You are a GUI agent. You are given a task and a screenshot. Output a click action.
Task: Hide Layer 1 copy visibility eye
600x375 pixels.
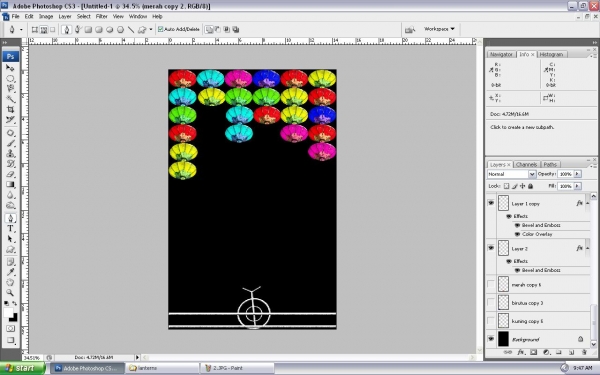491,203
